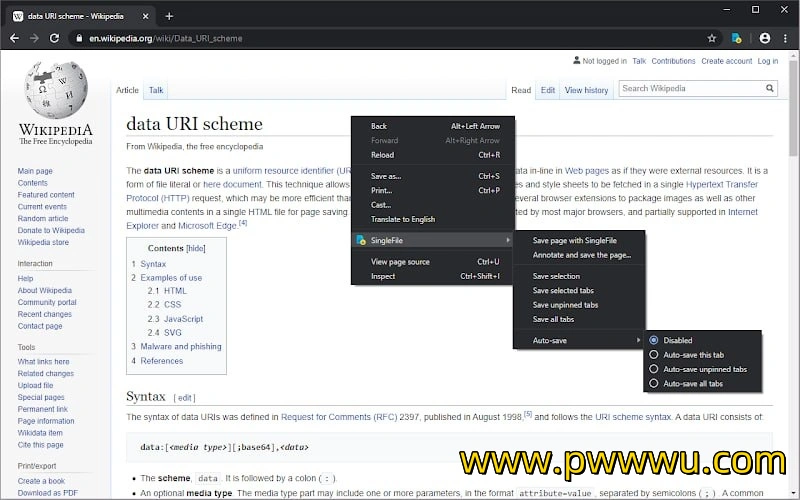Viewport: 800px width, 500px height.
Task: Open Main page in sidebar
Action: tap(35, 171)
